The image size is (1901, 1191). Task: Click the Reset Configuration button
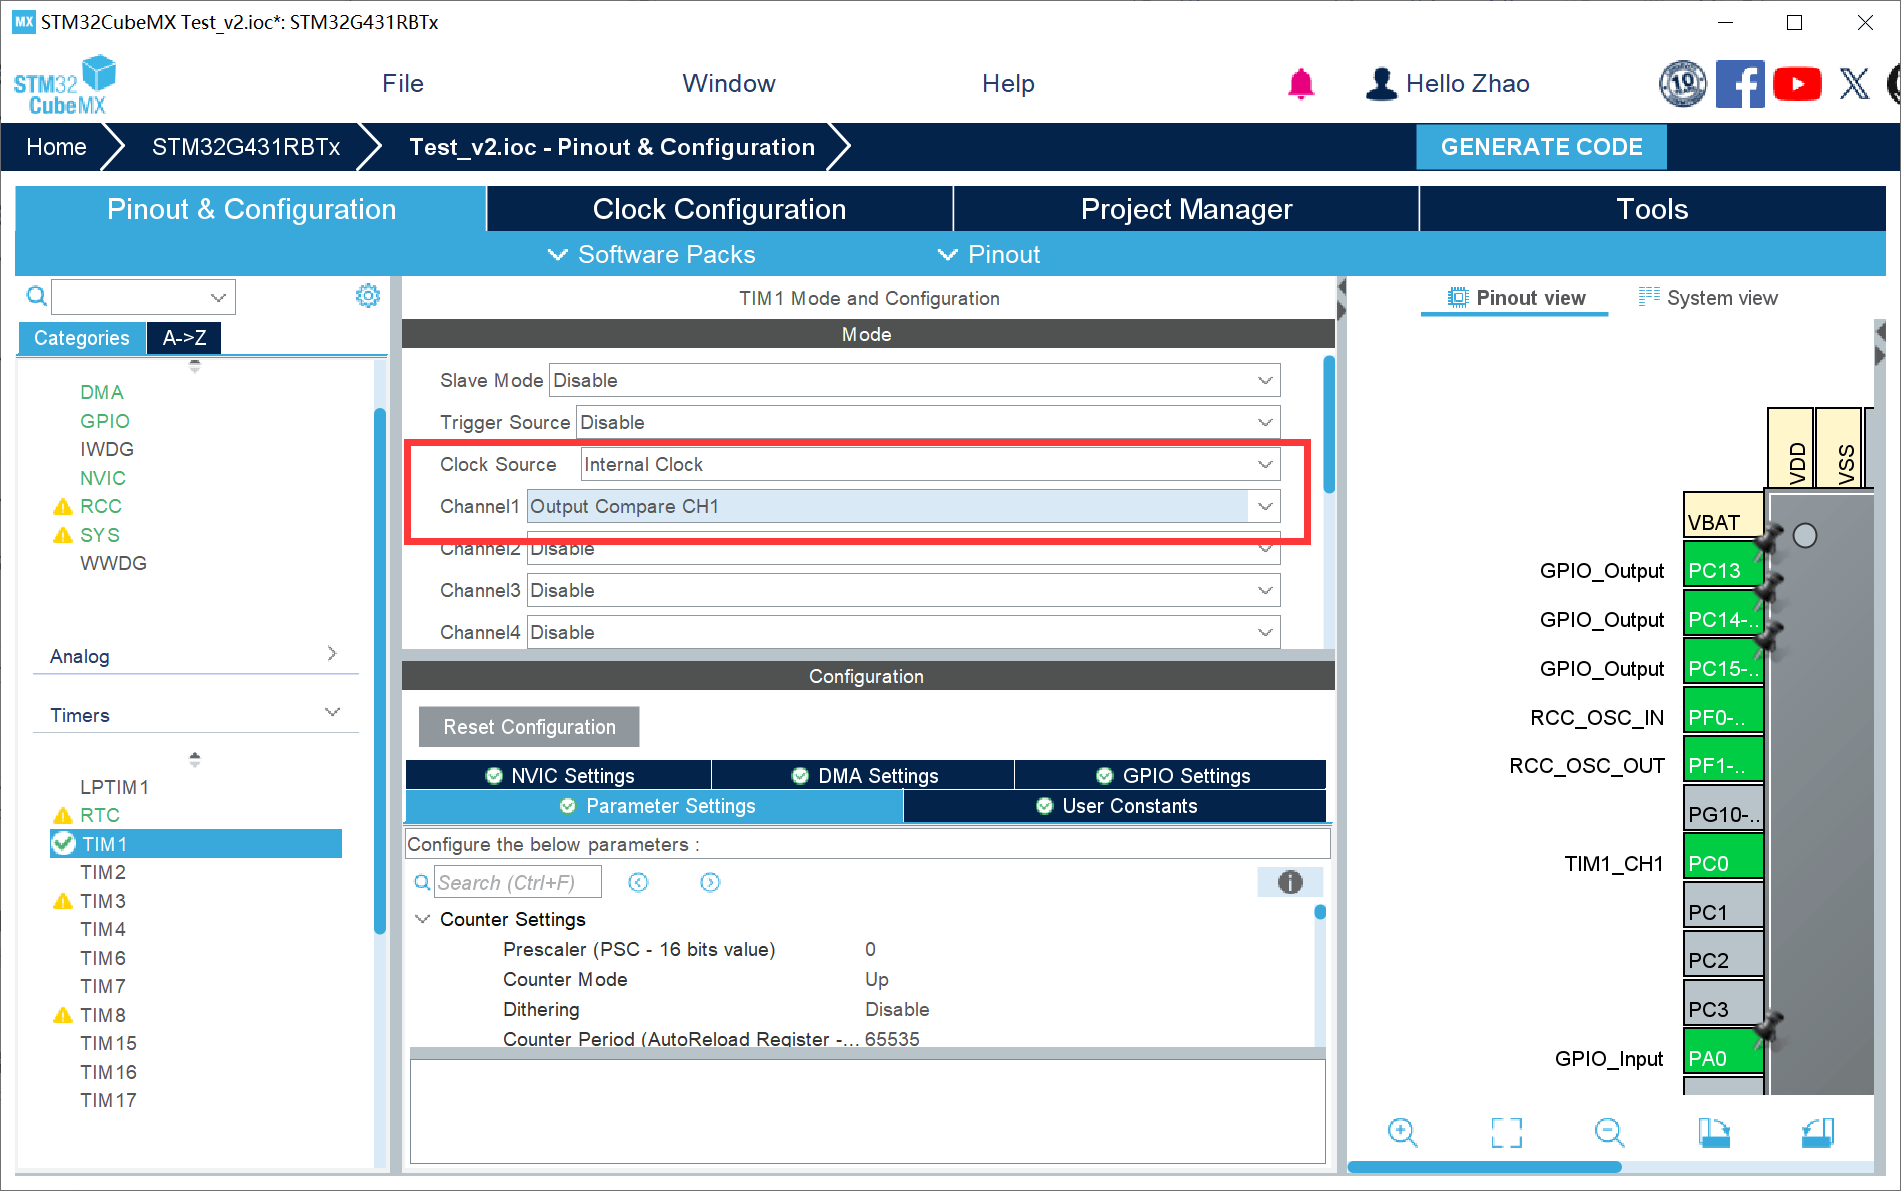pyautogui.click(x=529, y=727)
